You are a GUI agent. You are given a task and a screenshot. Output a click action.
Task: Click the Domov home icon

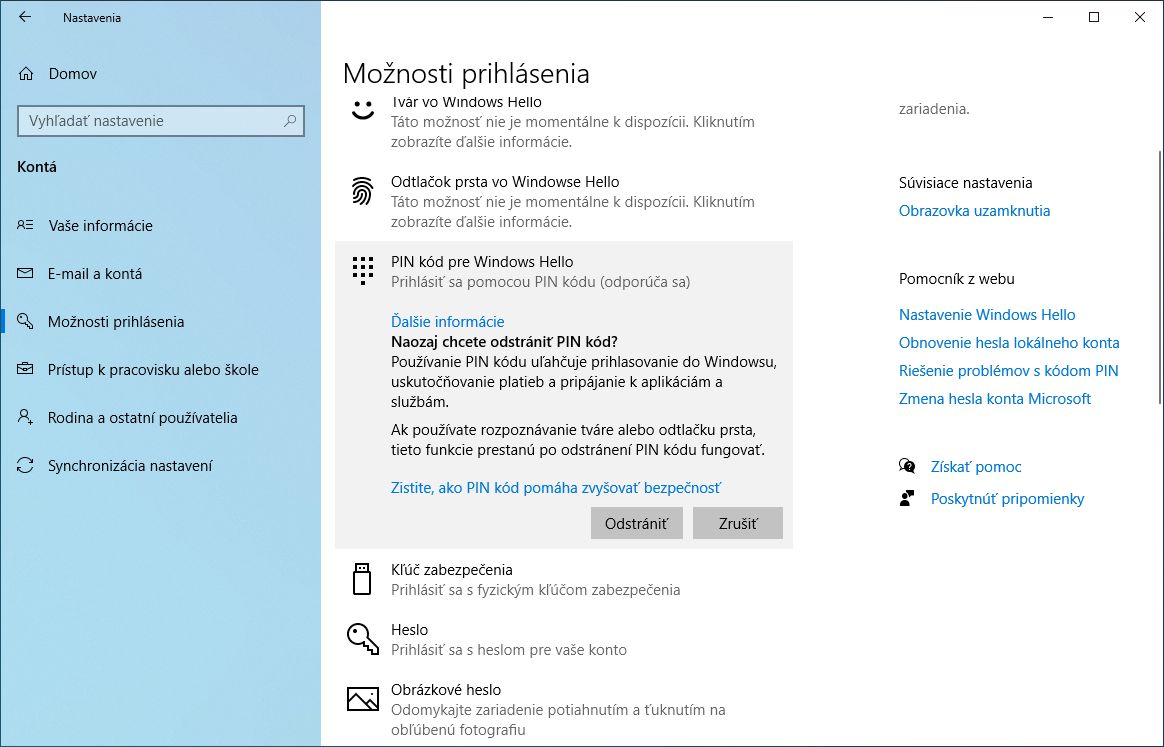tap(26, 74)
